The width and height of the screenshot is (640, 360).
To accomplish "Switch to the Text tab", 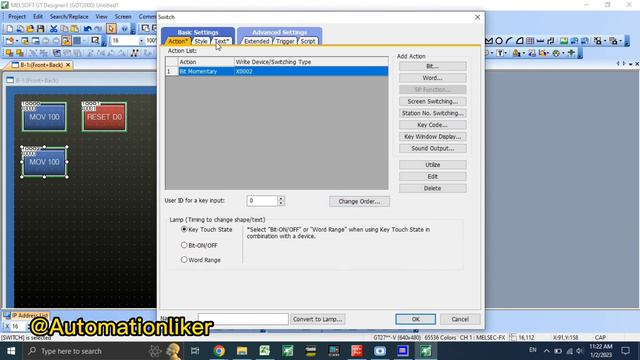I will pyautogui.click(x=221, y=41).
